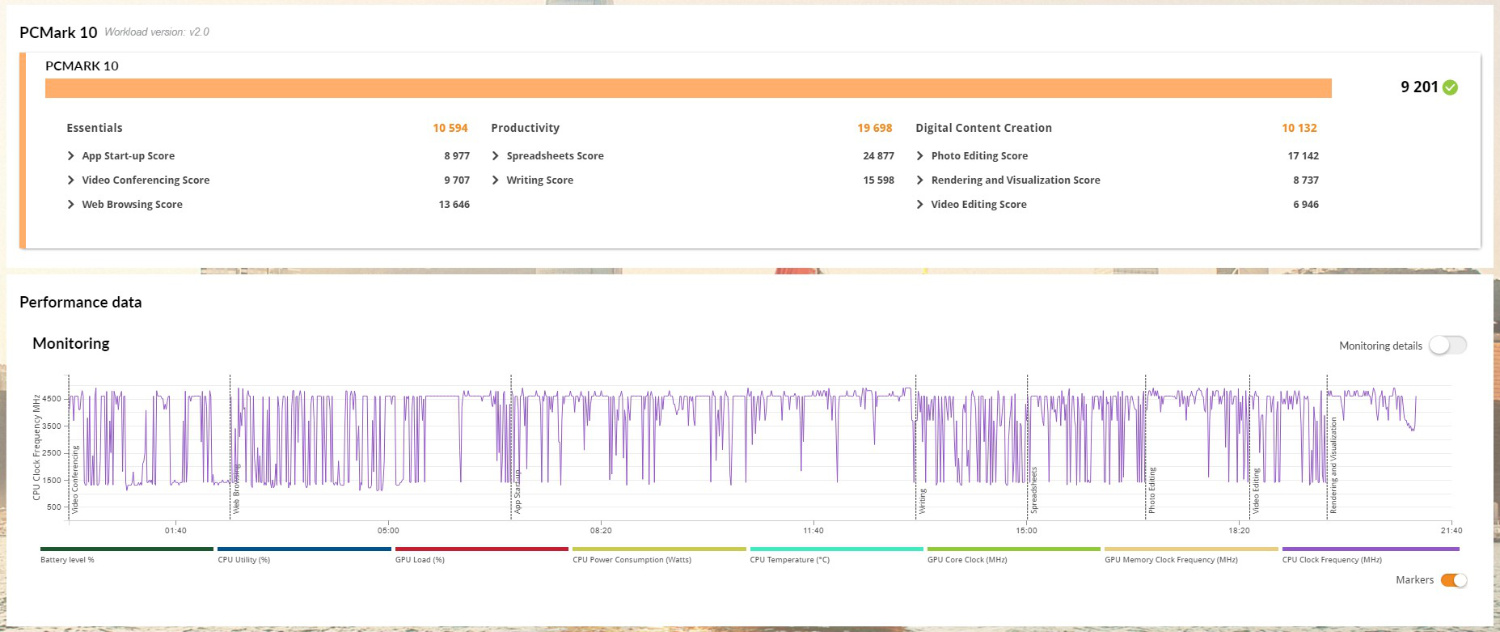Expand the Spreadsheets Score details
This screenshot has height=632, width=1500.
coord(494,155)
